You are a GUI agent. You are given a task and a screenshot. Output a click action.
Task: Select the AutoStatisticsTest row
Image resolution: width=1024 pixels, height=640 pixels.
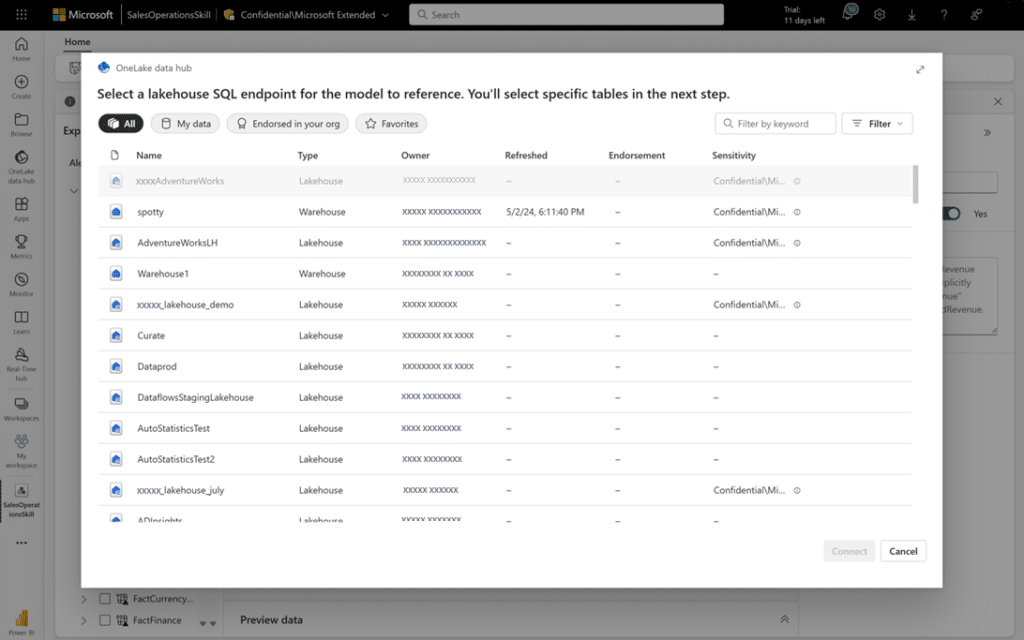pos(505,428)
